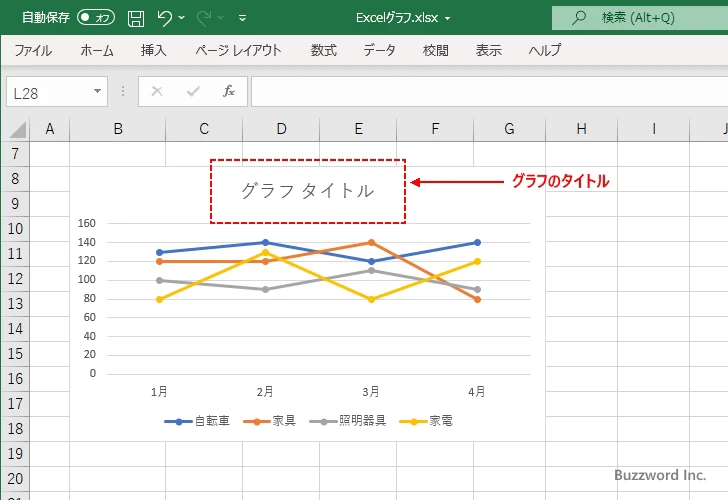
Task: Click the 4月 category axis label
Action: [x=477, y=392]
